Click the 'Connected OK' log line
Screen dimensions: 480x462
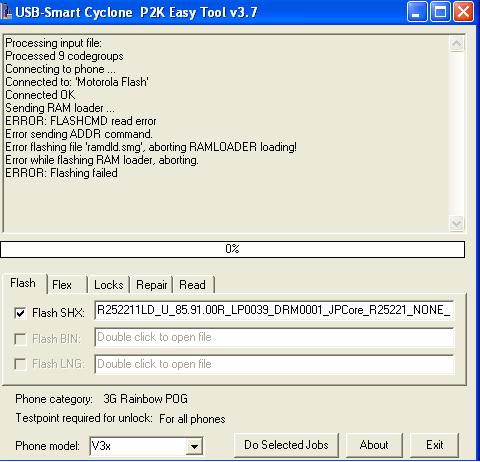coord(40,95)
